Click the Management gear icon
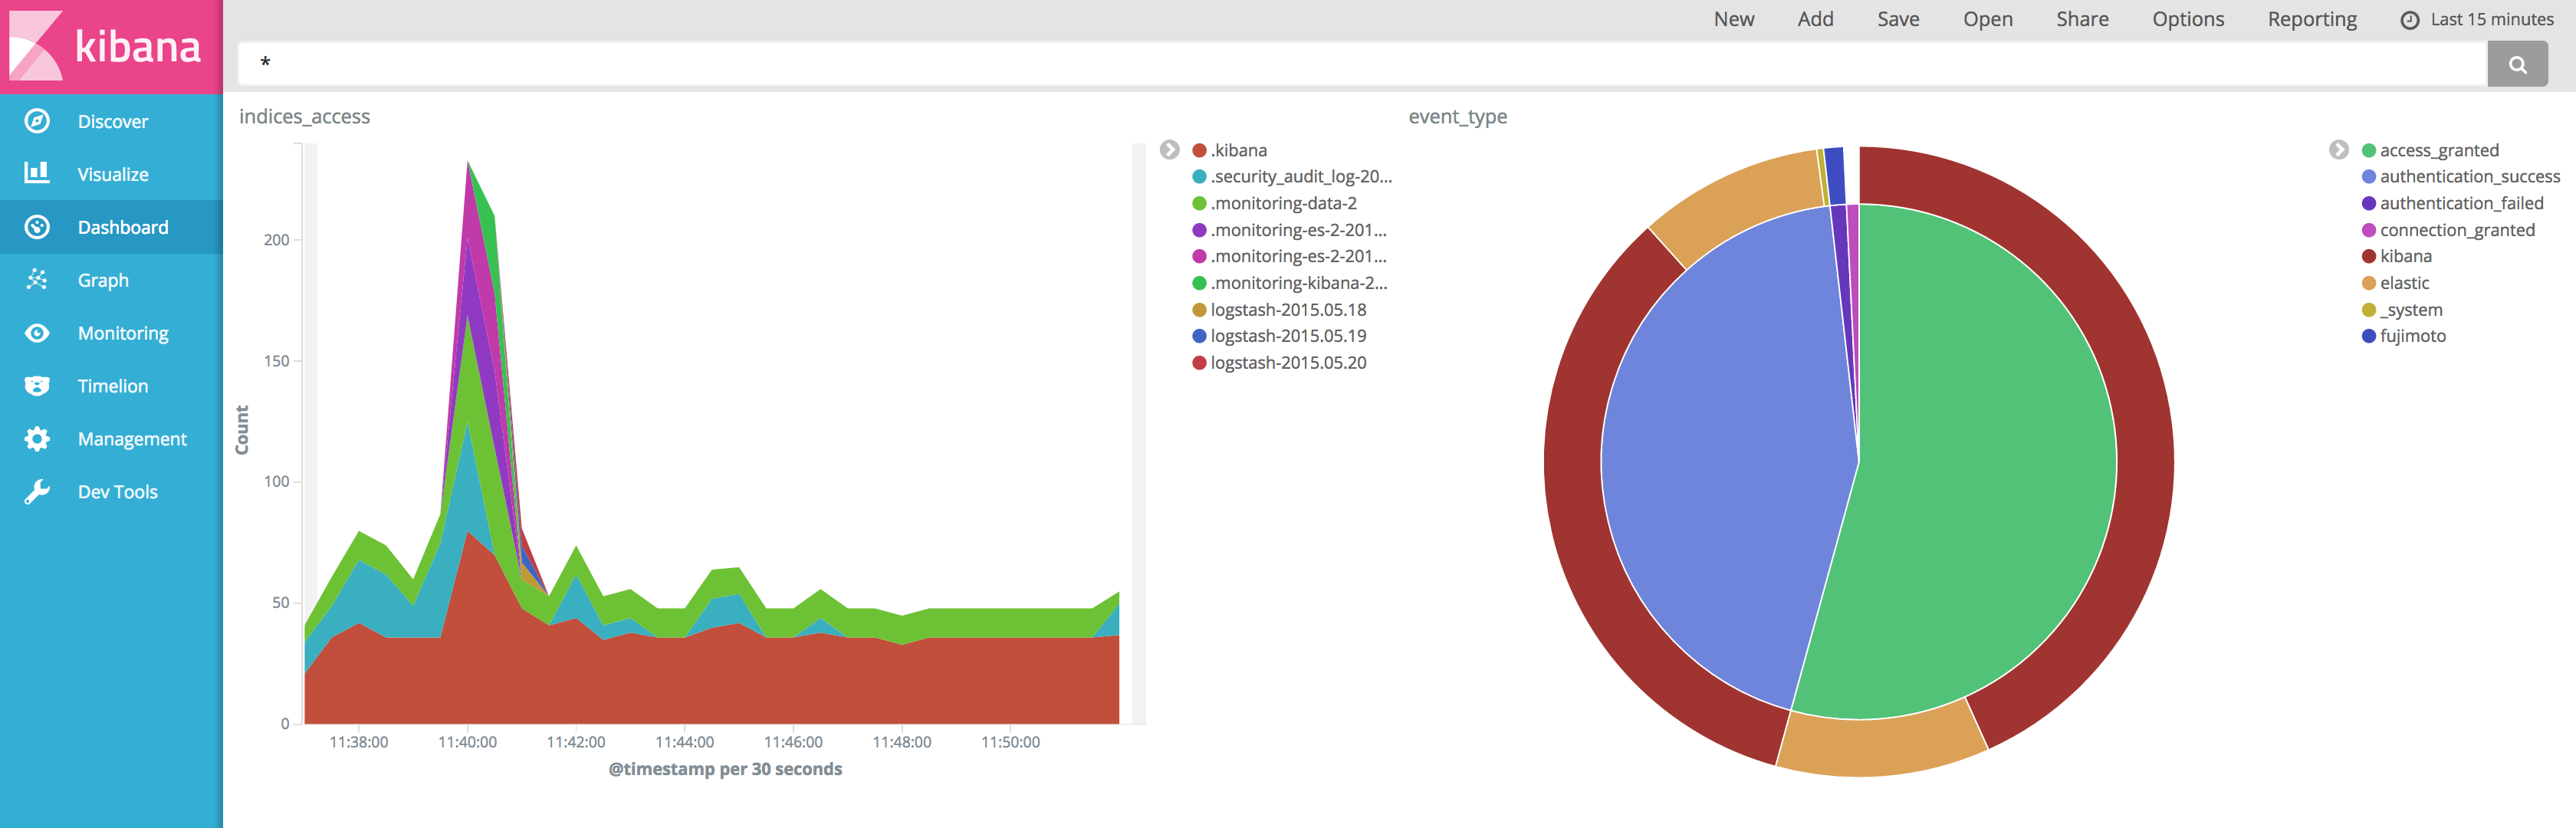2576x828 pixels. point(37,438)
